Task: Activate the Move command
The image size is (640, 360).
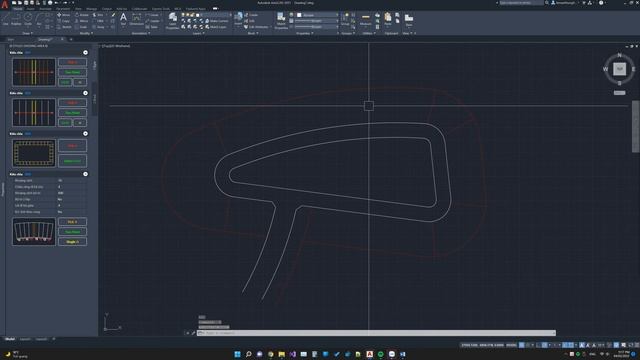Action: [64, 15]
